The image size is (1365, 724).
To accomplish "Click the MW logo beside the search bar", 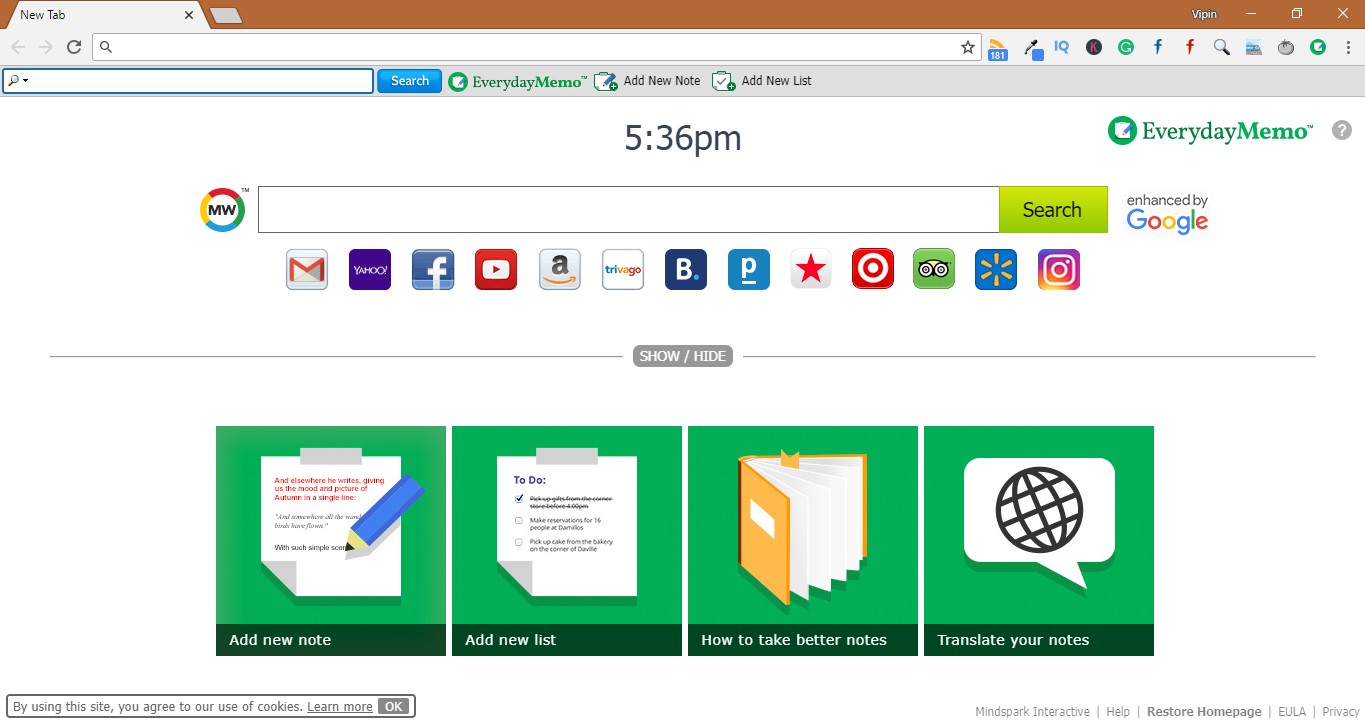I will point(222,209).
